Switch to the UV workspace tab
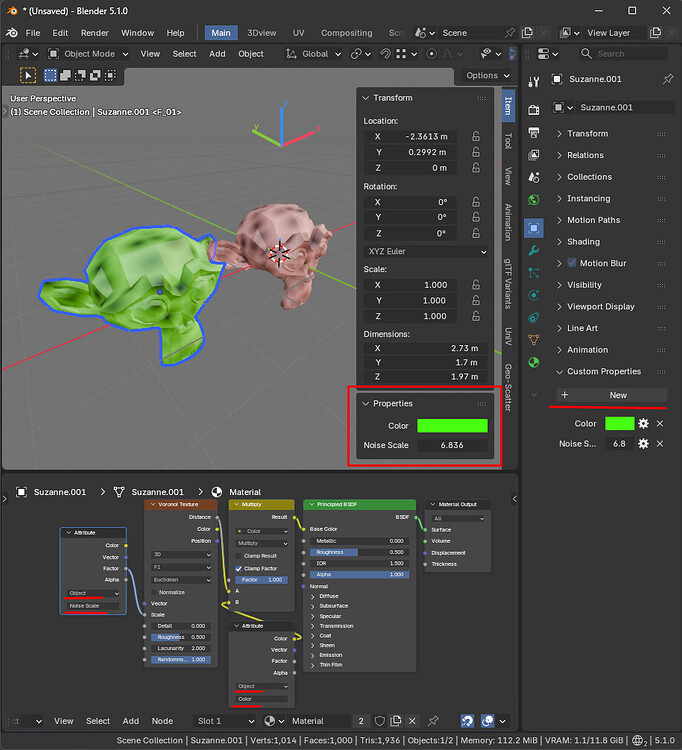 [x=298, y=33]
